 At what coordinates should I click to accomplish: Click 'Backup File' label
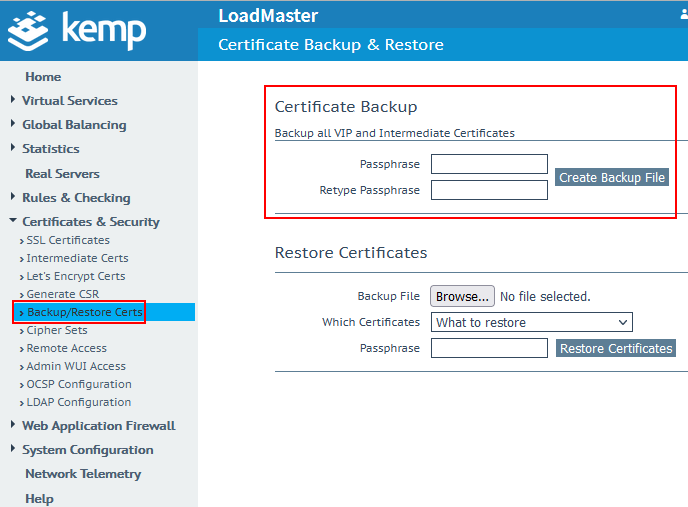[x=389, y=296]
